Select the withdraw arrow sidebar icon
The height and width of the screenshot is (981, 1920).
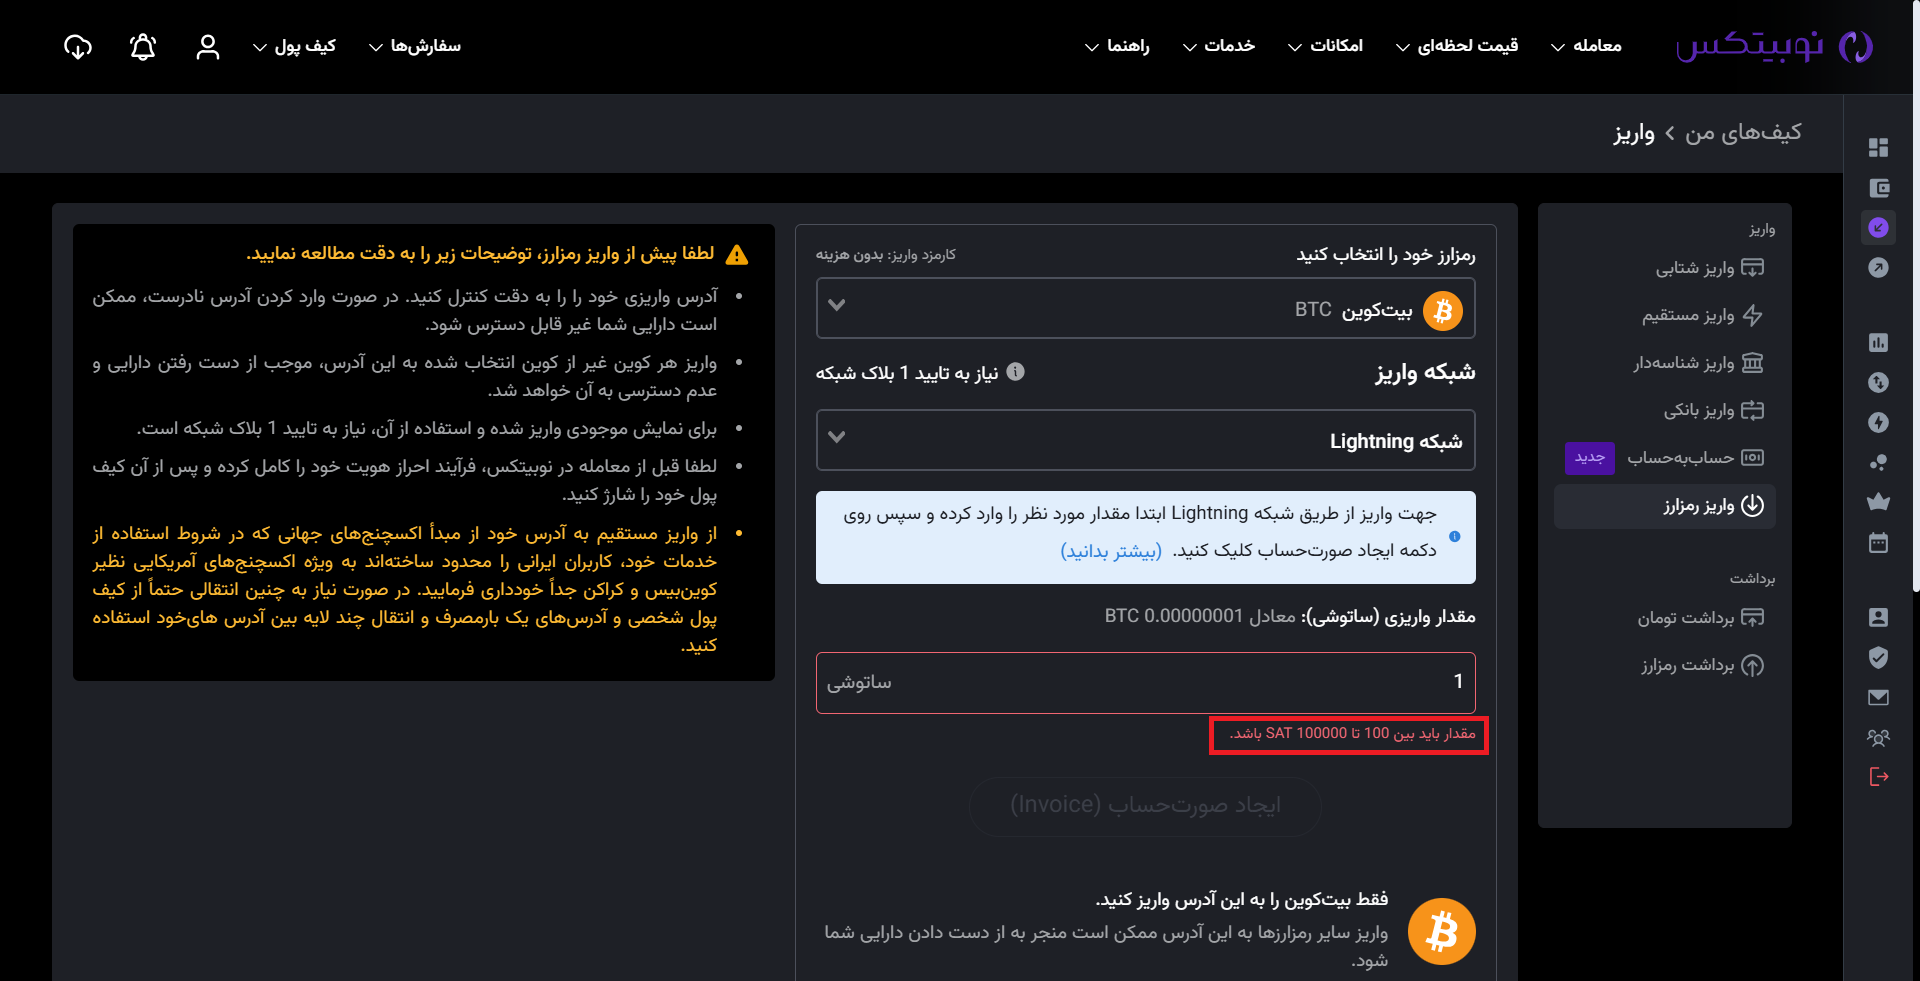(x=1878, y=268)
